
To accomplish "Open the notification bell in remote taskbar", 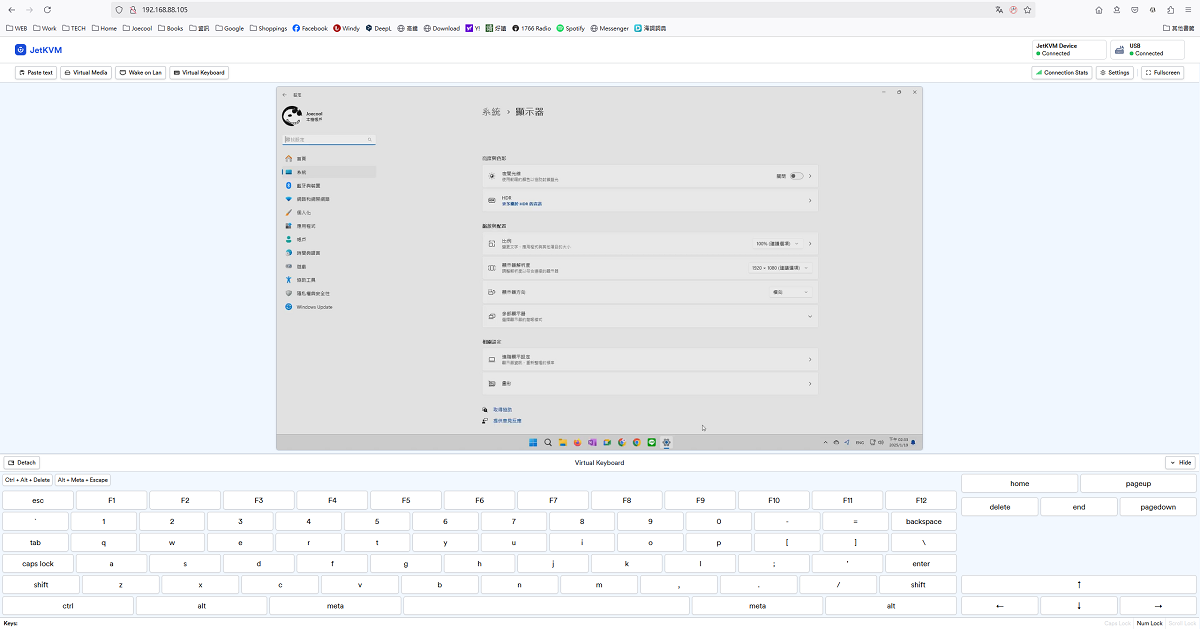I will [913, 442].
